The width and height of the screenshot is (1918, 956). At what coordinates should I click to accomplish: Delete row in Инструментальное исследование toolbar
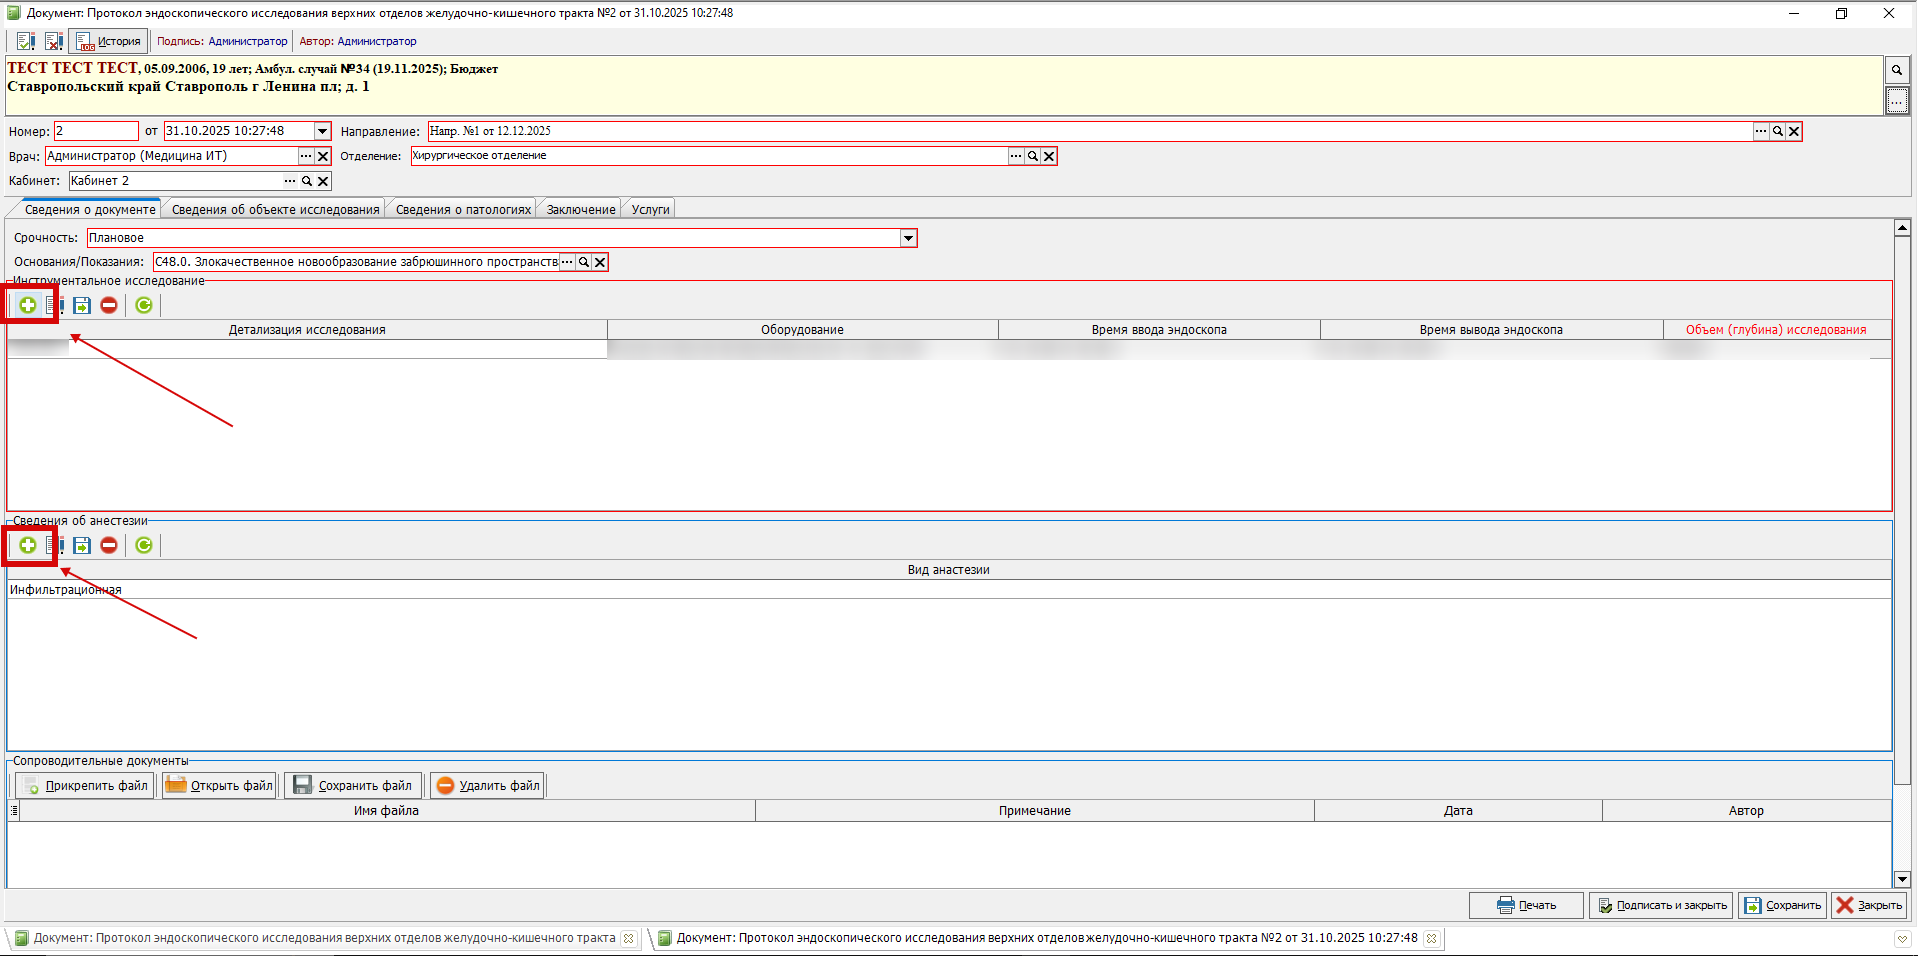(109, 305)
